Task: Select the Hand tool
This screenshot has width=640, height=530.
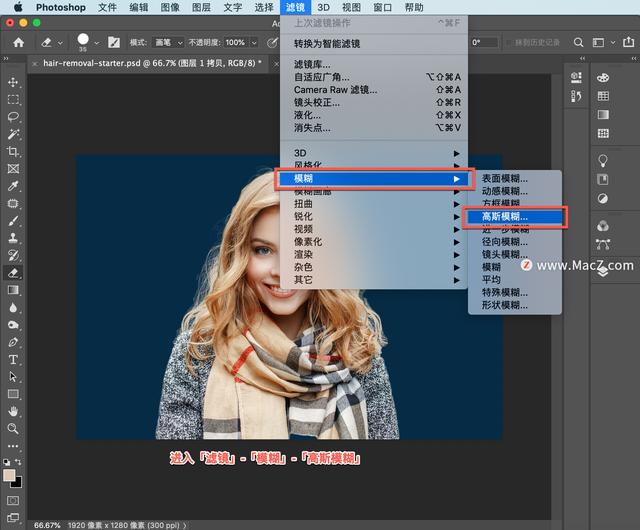Action: pyautogui.click(x=13, y=411)
